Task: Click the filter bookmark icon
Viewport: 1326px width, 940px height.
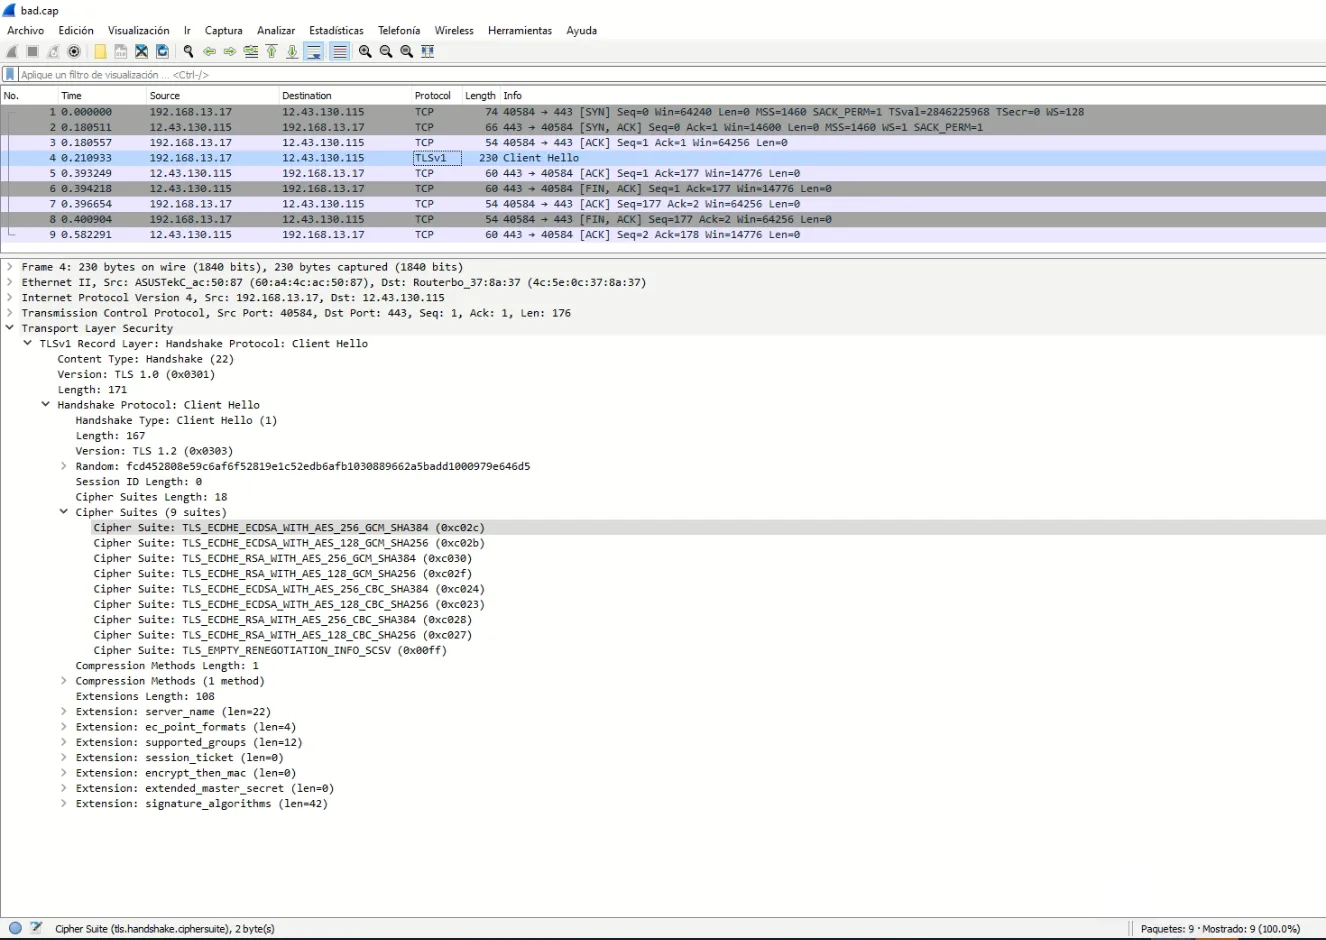Action: coord(10,75)
